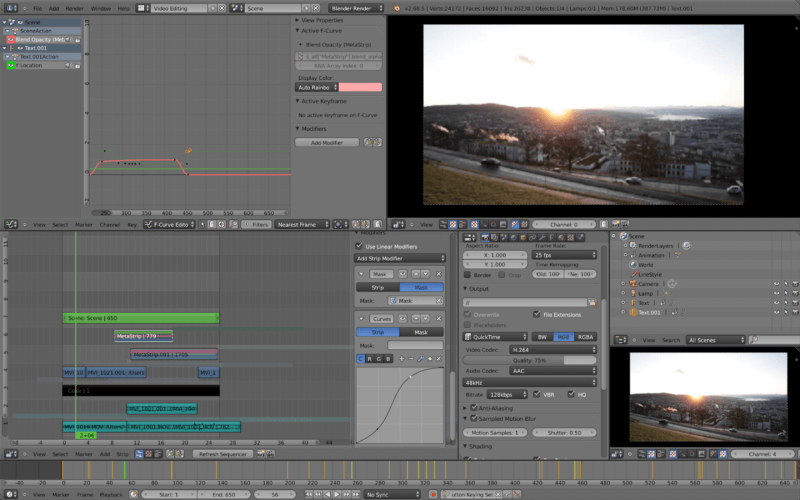The height and width of the screenshot is (500, 800).
Task: Toggle visibility eye of Camera object
Action: click(x=776, y=284)
